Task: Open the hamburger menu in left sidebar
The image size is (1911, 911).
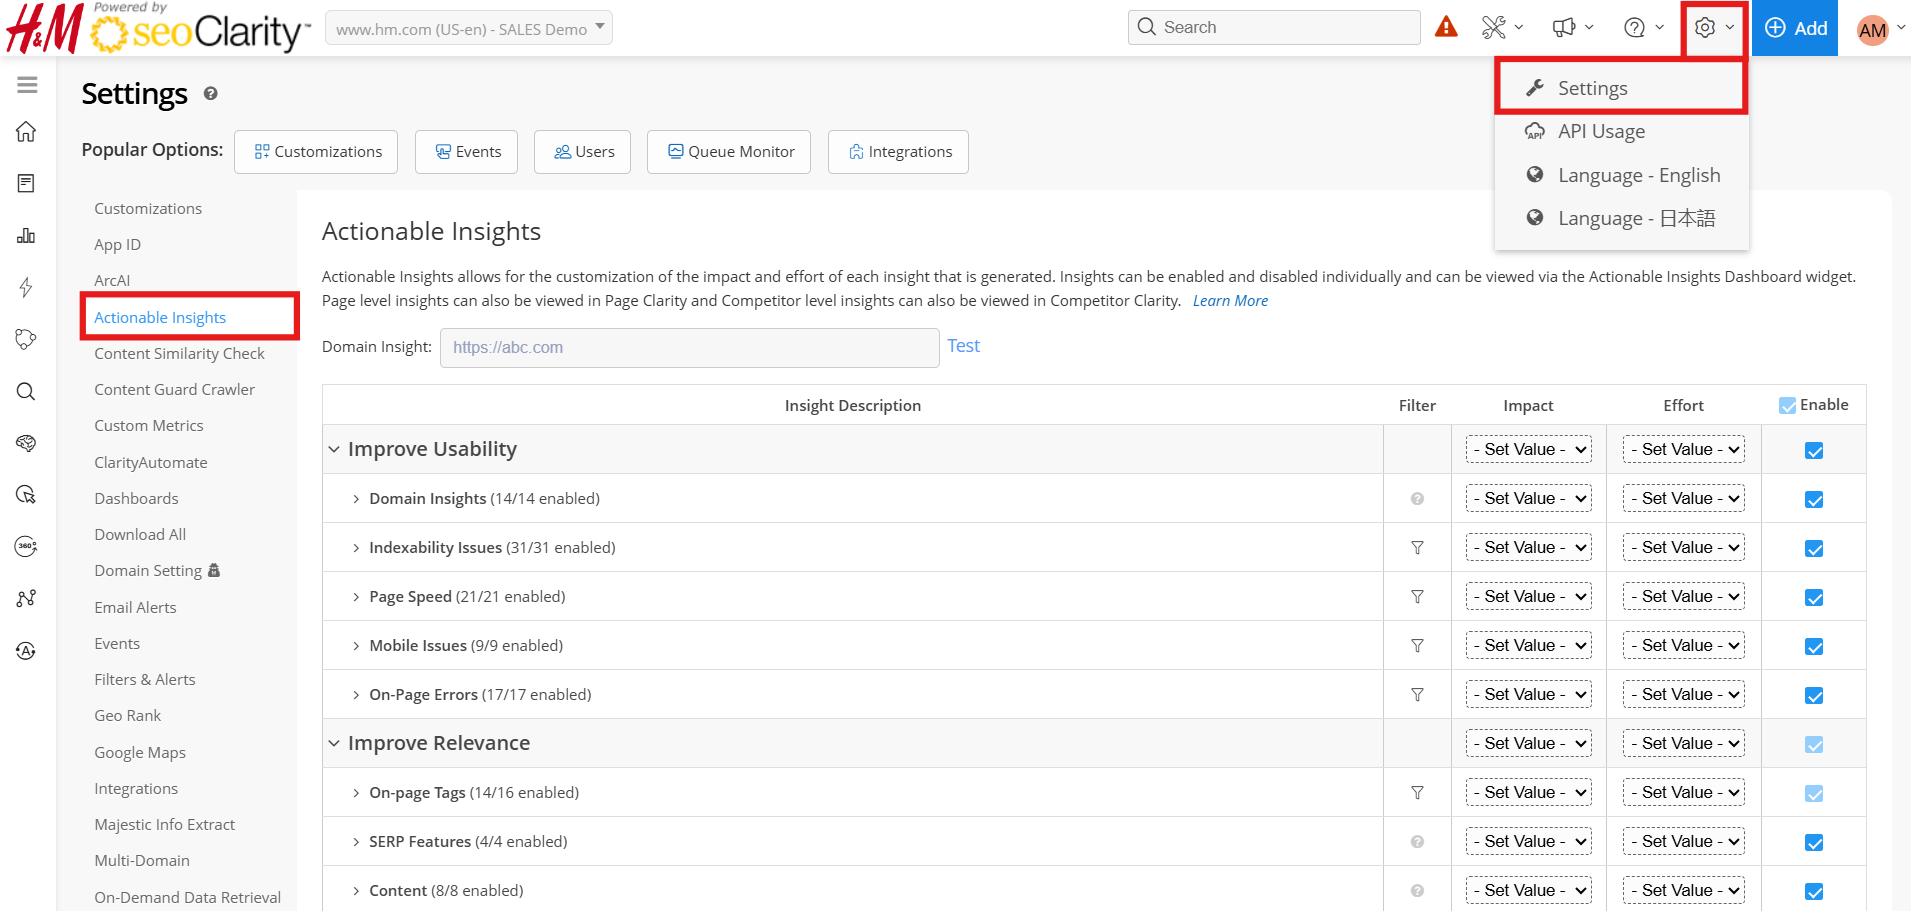Action: coord(27,85)
